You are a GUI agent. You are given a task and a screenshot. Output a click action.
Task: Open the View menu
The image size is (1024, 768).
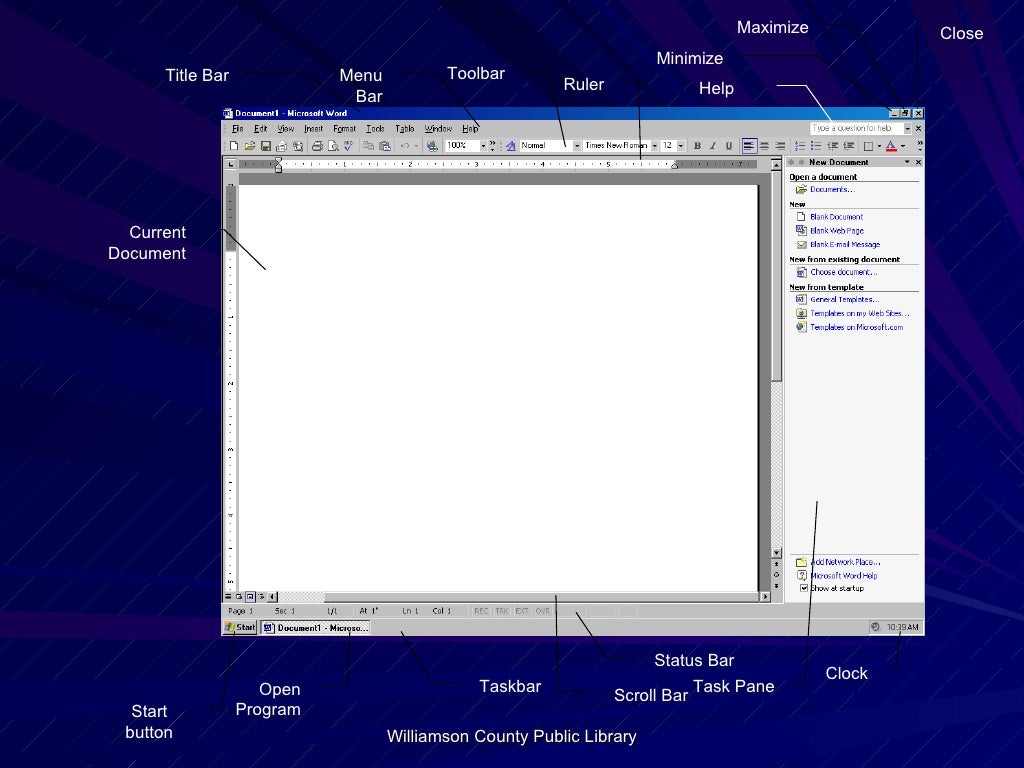(x=285, y=129)
